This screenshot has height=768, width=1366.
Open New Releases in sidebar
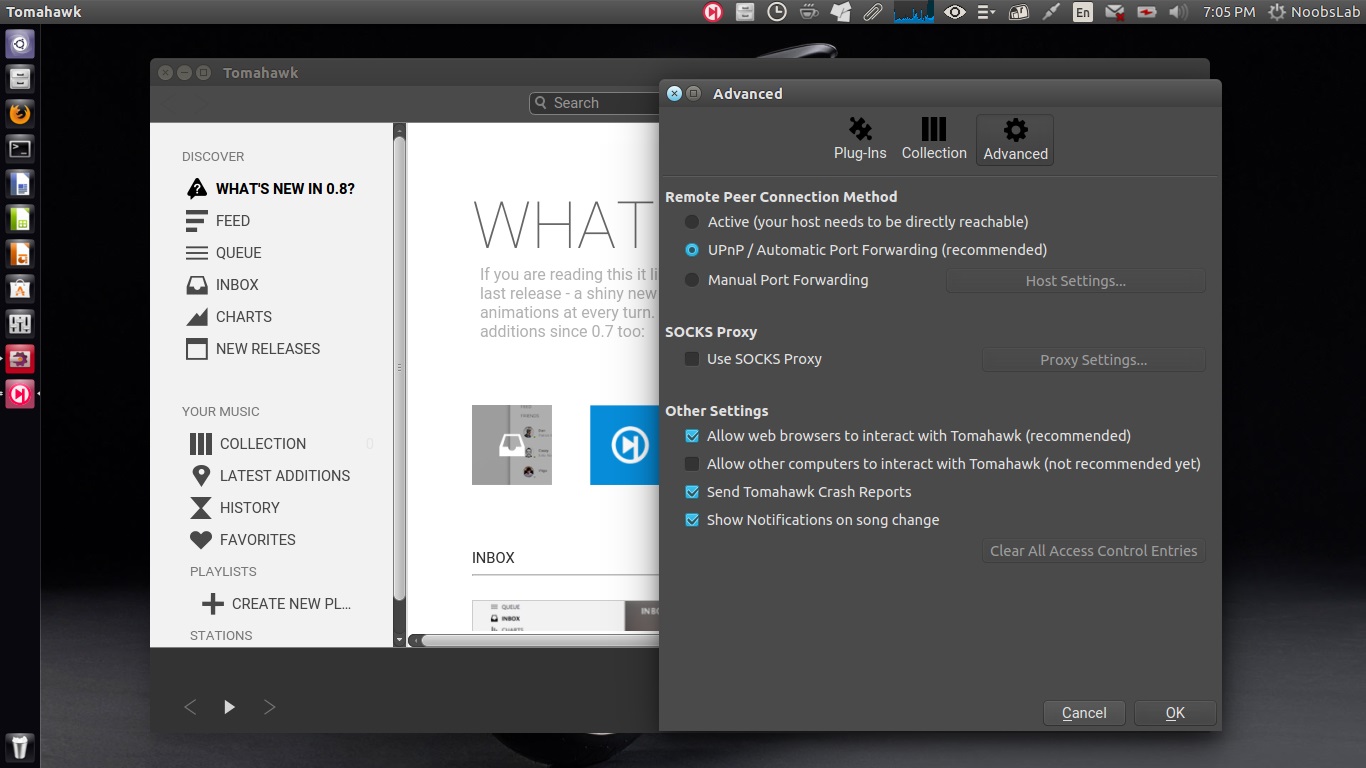pos(253,348)
